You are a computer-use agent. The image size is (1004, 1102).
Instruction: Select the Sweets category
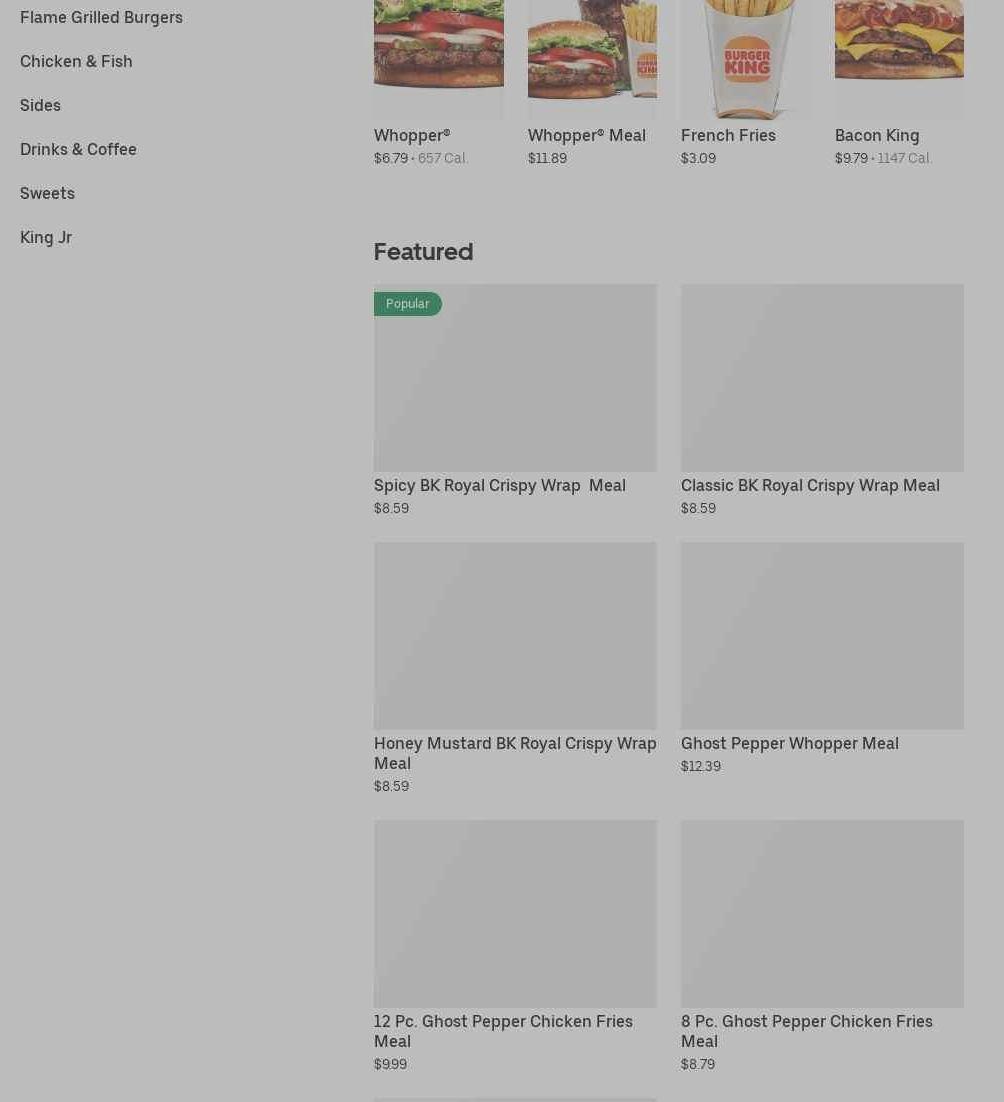[47, 193]
